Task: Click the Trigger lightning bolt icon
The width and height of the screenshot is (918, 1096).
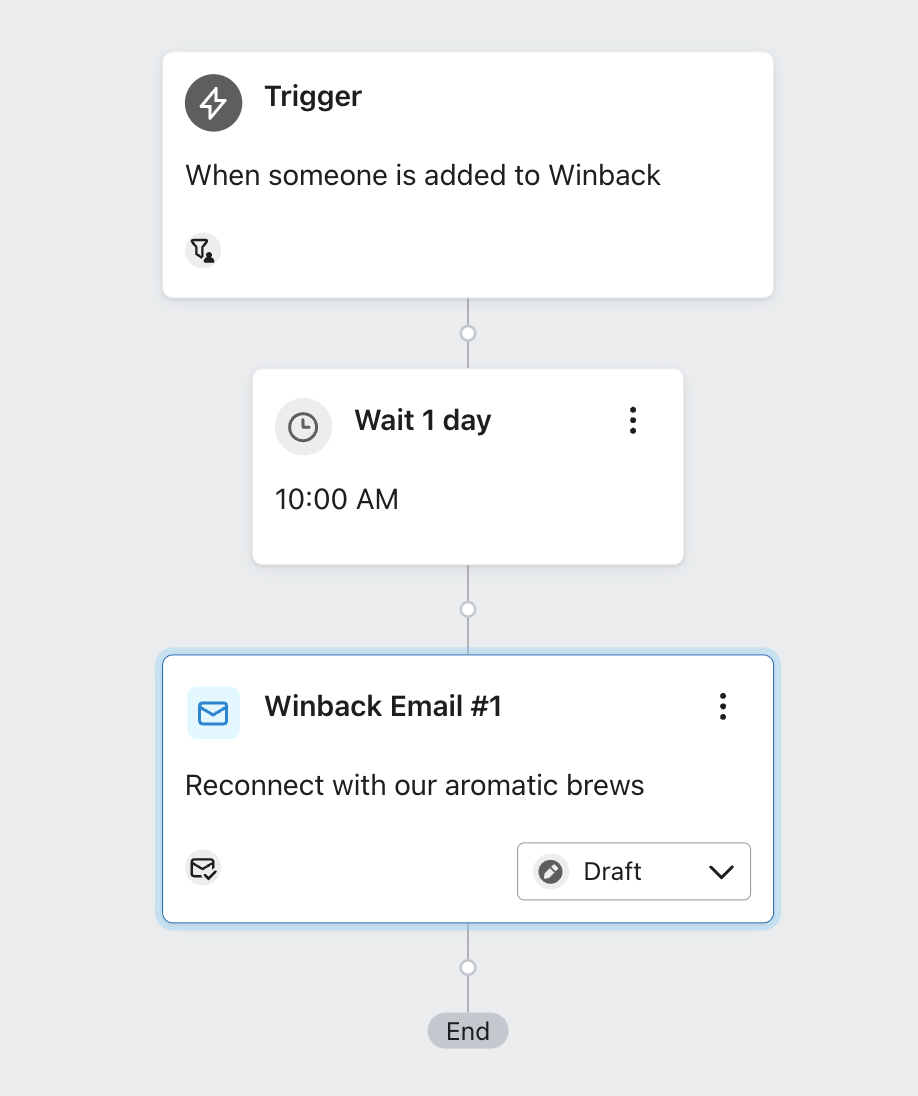Action: click(x=213, y=102)
